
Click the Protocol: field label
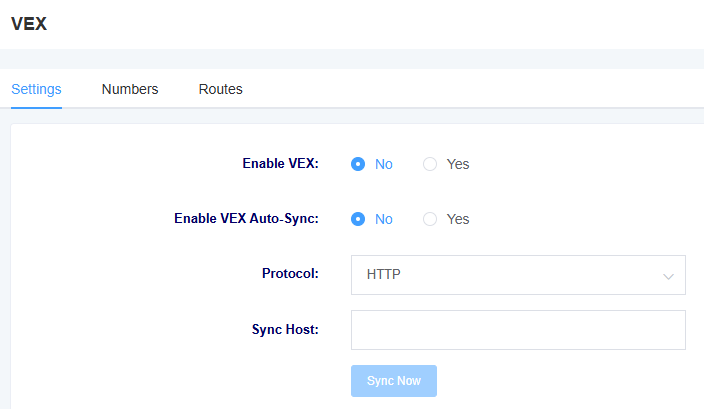[x=290, y=273]
